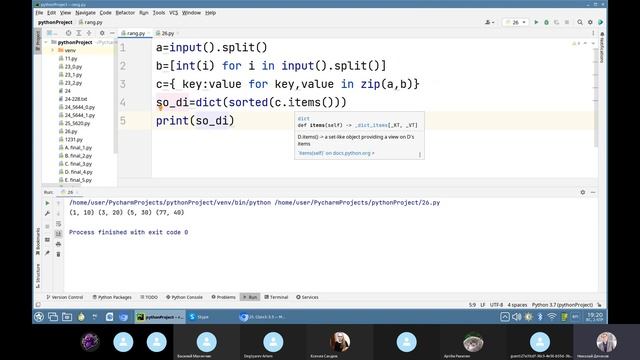
Task: Open Project panel options gear
Action: click(x=102, y=33)
